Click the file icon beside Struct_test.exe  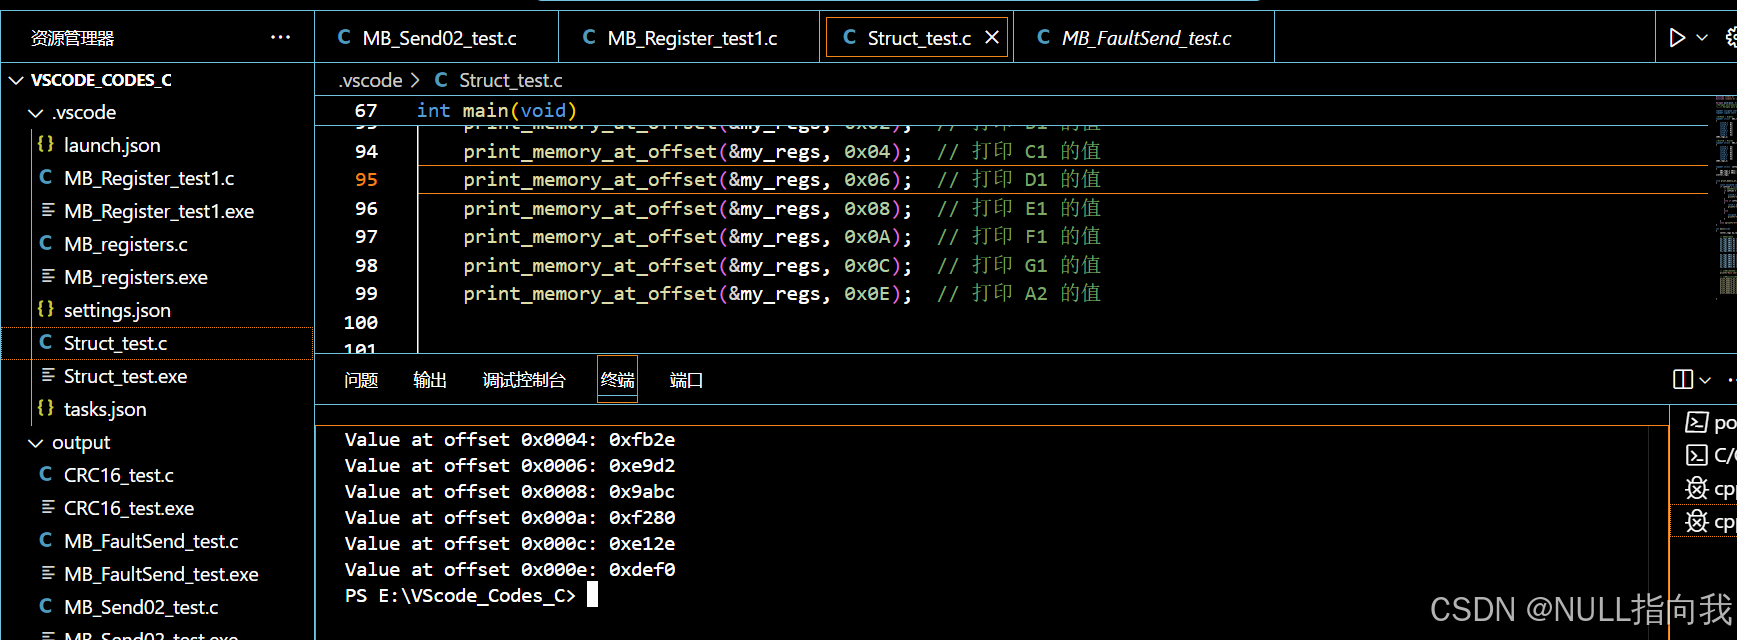47,376
